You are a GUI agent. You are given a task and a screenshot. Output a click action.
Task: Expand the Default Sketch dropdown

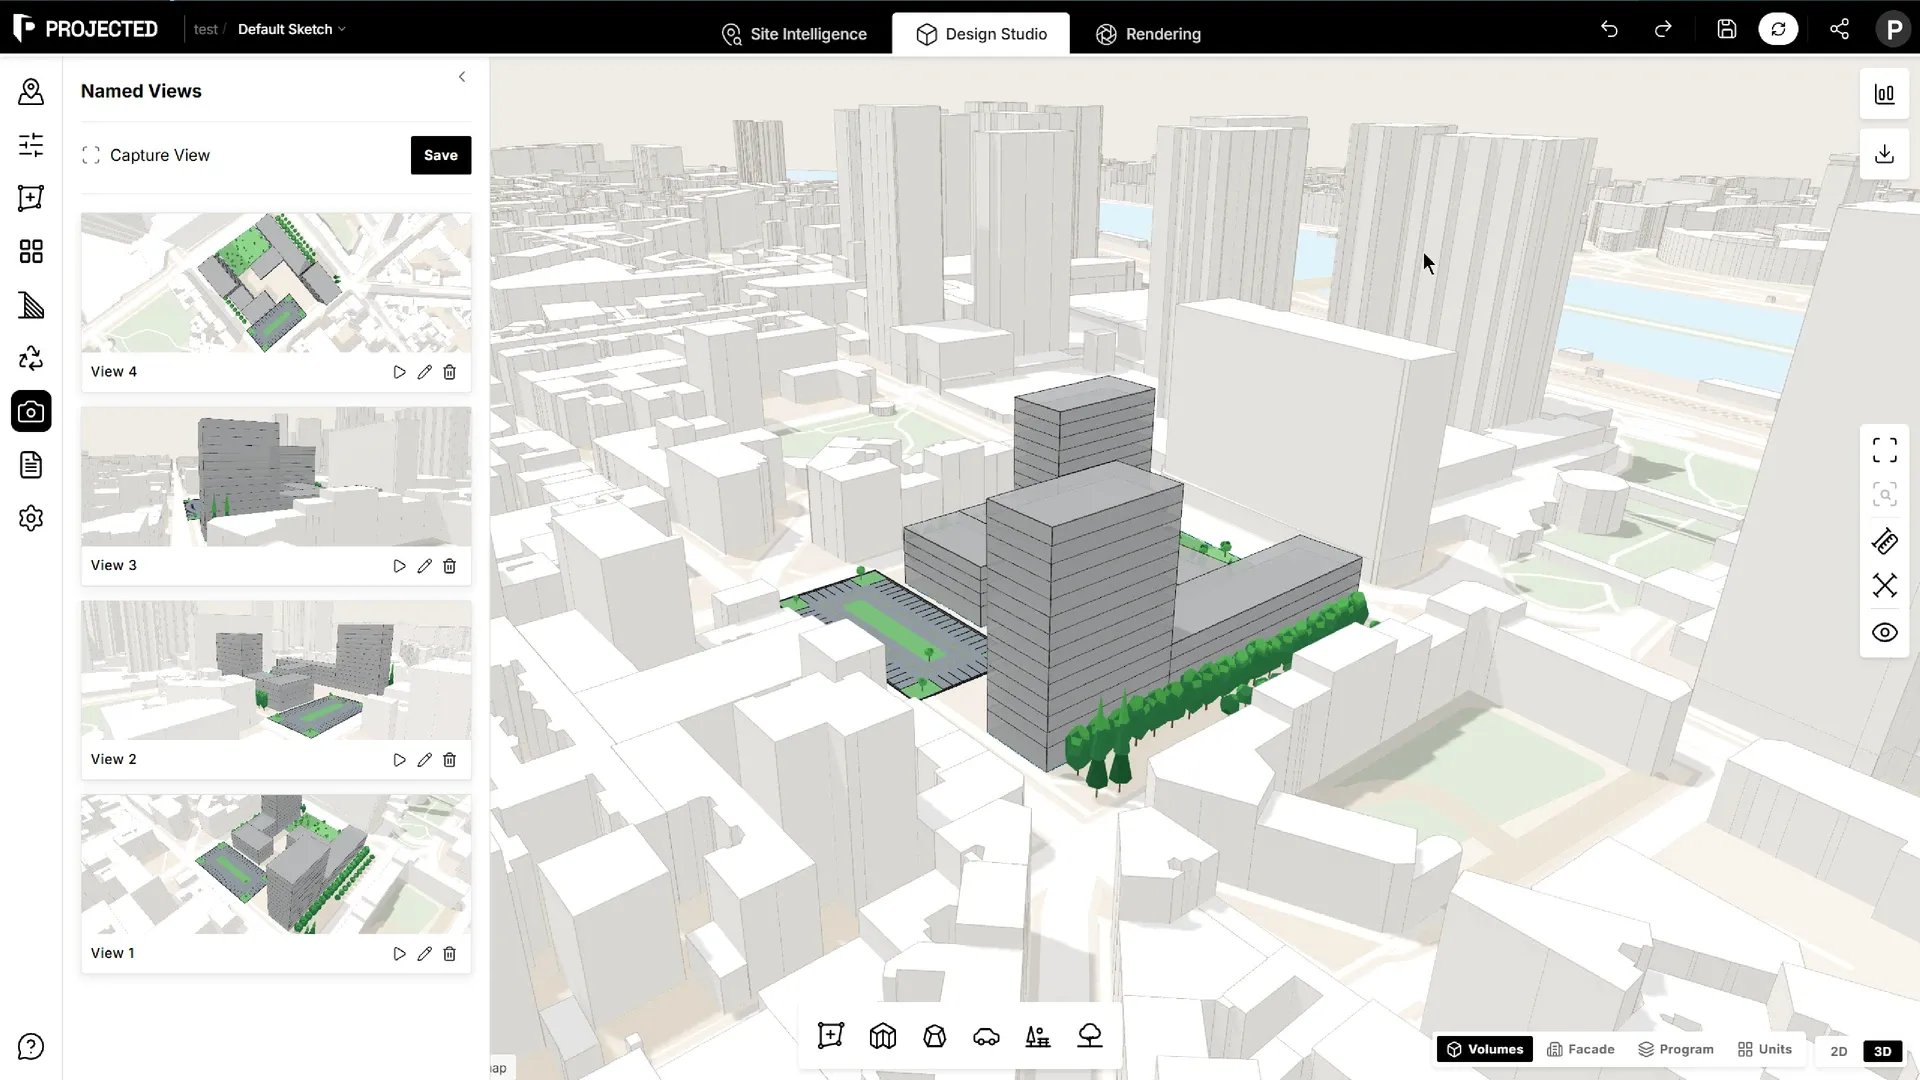292,29
